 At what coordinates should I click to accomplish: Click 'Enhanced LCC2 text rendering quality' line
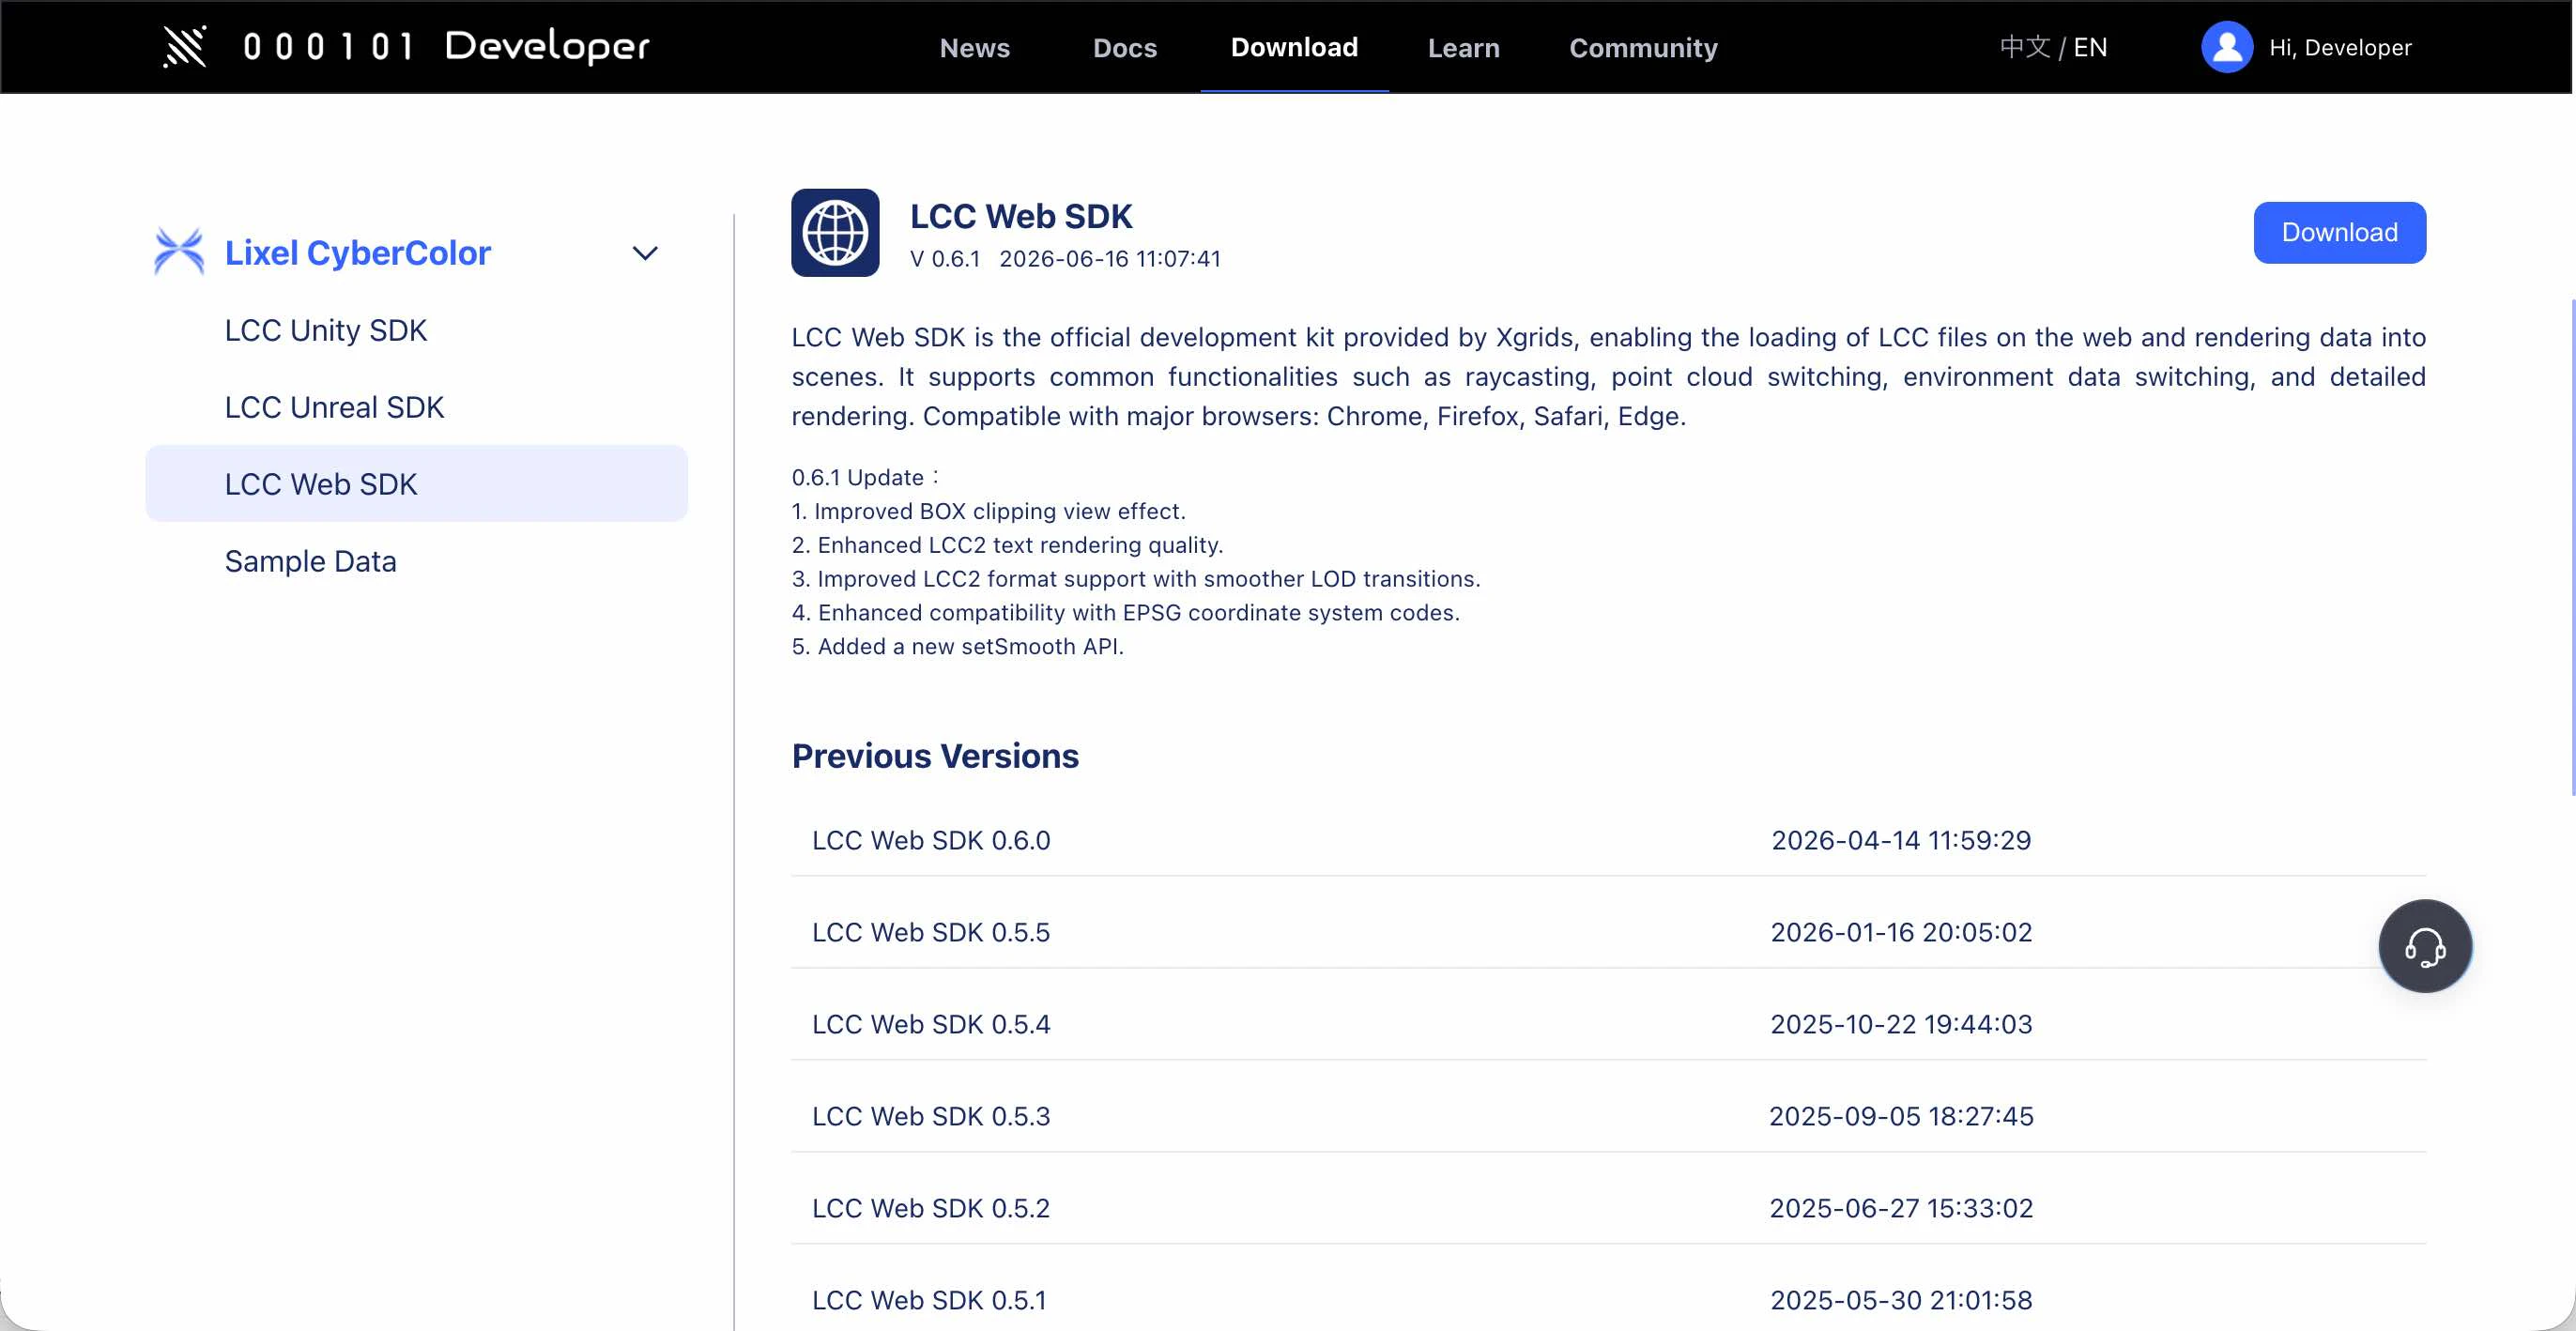[x=1006, y=545]
